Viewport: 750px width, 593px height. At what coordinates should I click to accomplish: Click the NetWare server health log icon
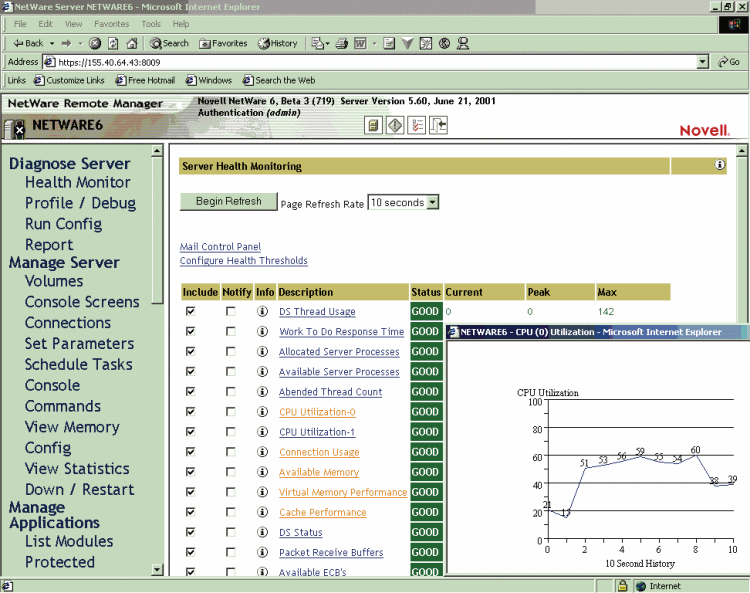coord(373,125)
